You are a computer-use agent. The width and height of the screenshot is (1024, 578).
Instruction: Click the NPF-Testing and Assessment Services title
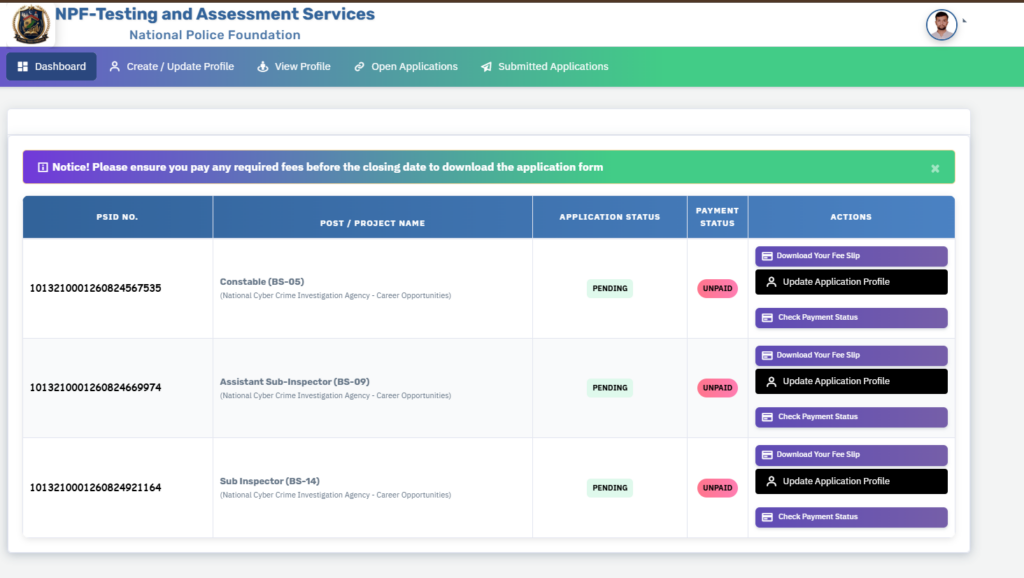point(215,14)
